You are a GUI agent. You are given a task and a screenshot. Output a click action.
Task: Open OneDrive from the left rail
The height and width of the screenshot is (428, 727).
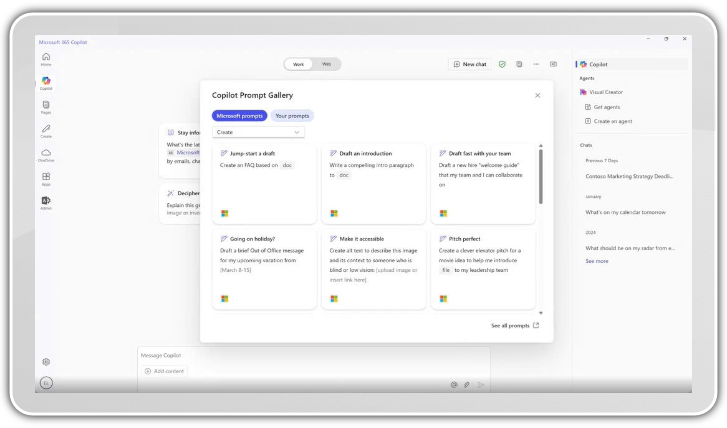[x=46, y=154]
